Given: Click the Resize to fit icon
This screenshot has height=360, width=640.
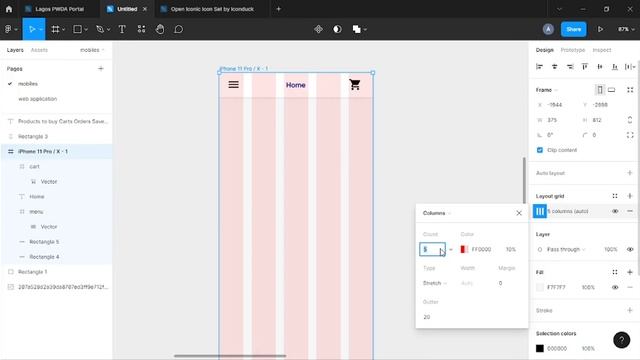Looking at the screenshot, I should (x=630, y=90).
